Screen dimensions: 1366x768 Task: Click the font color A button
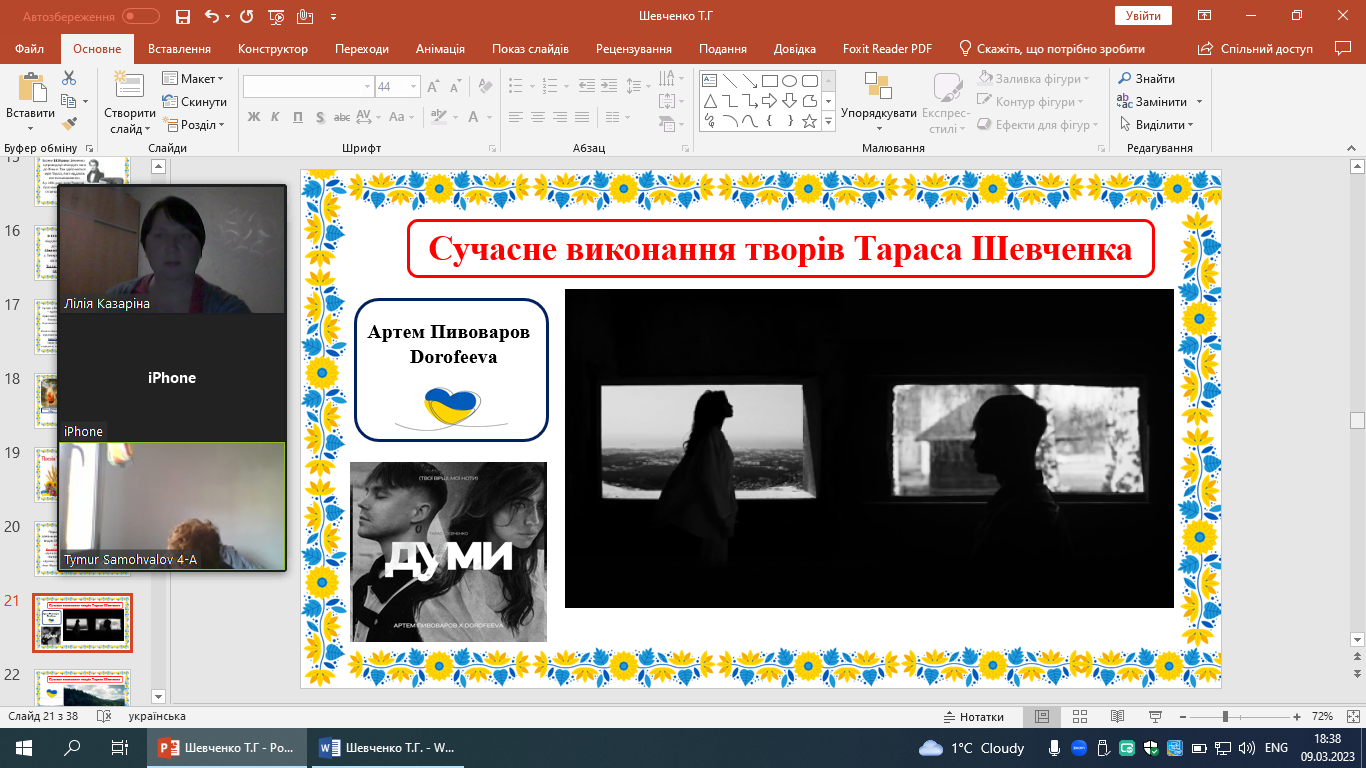click(474, 117)
